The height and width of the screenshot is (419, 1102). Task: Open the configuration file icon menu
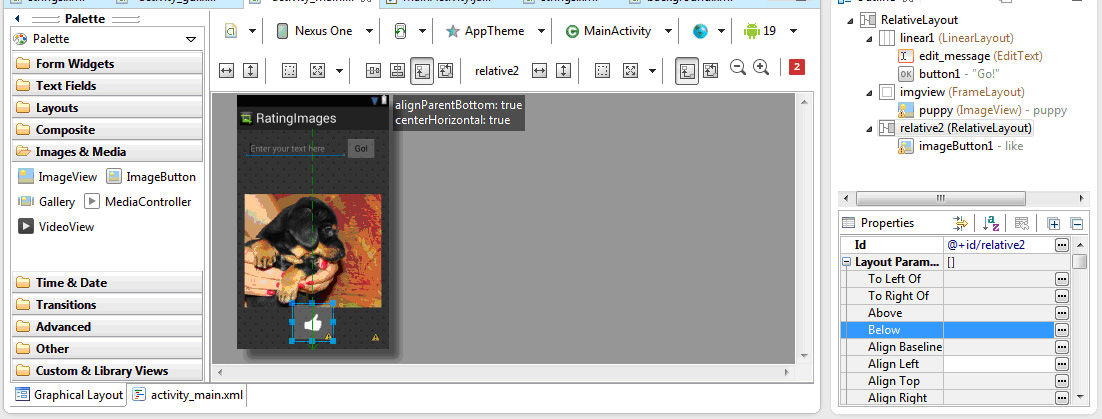(x=231, y=31)
